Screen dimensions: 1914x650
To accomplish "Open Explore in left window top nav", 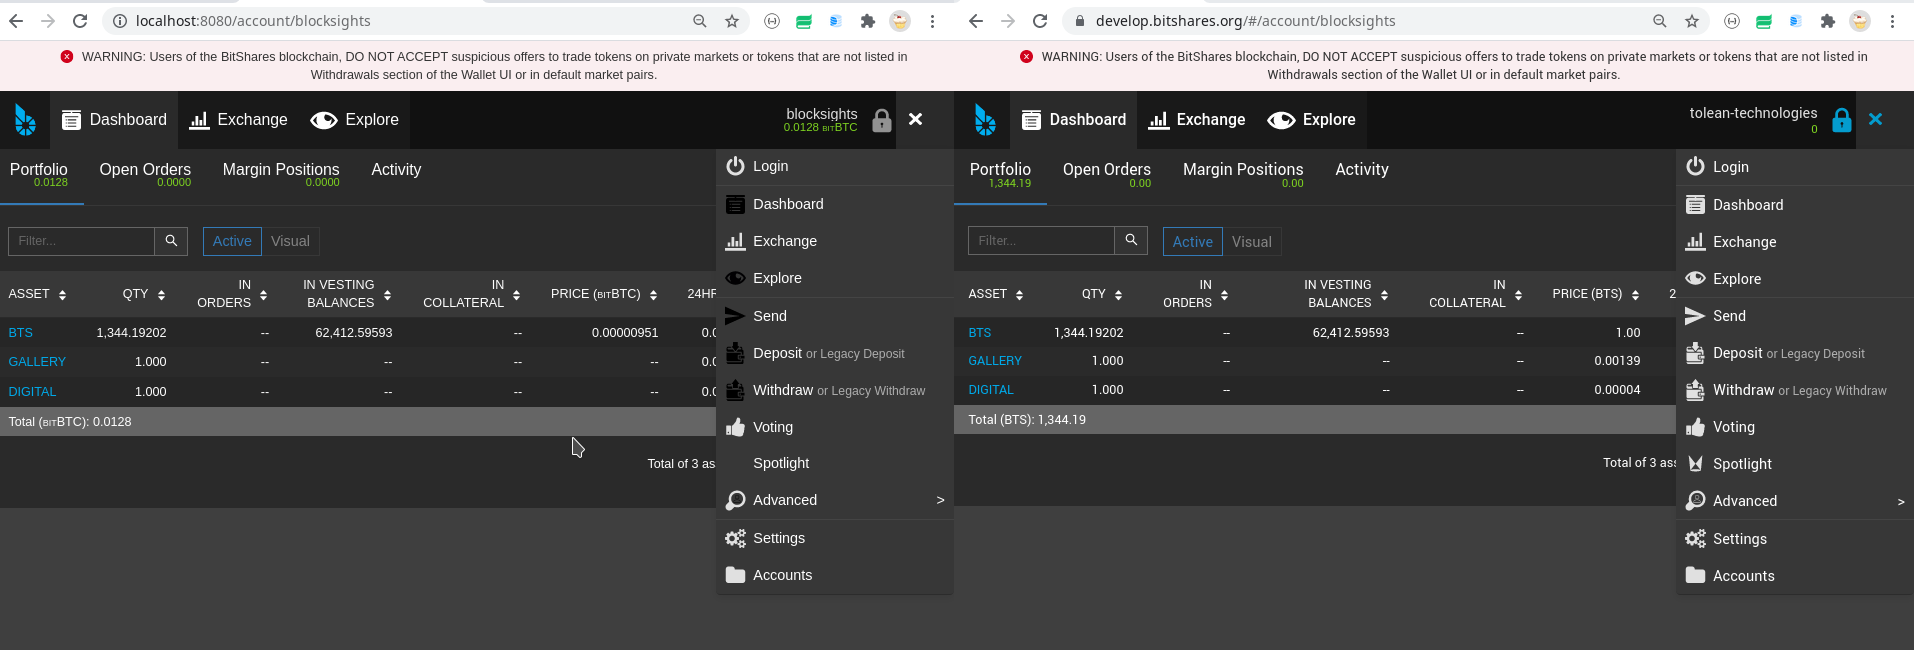I will (354, 120).
